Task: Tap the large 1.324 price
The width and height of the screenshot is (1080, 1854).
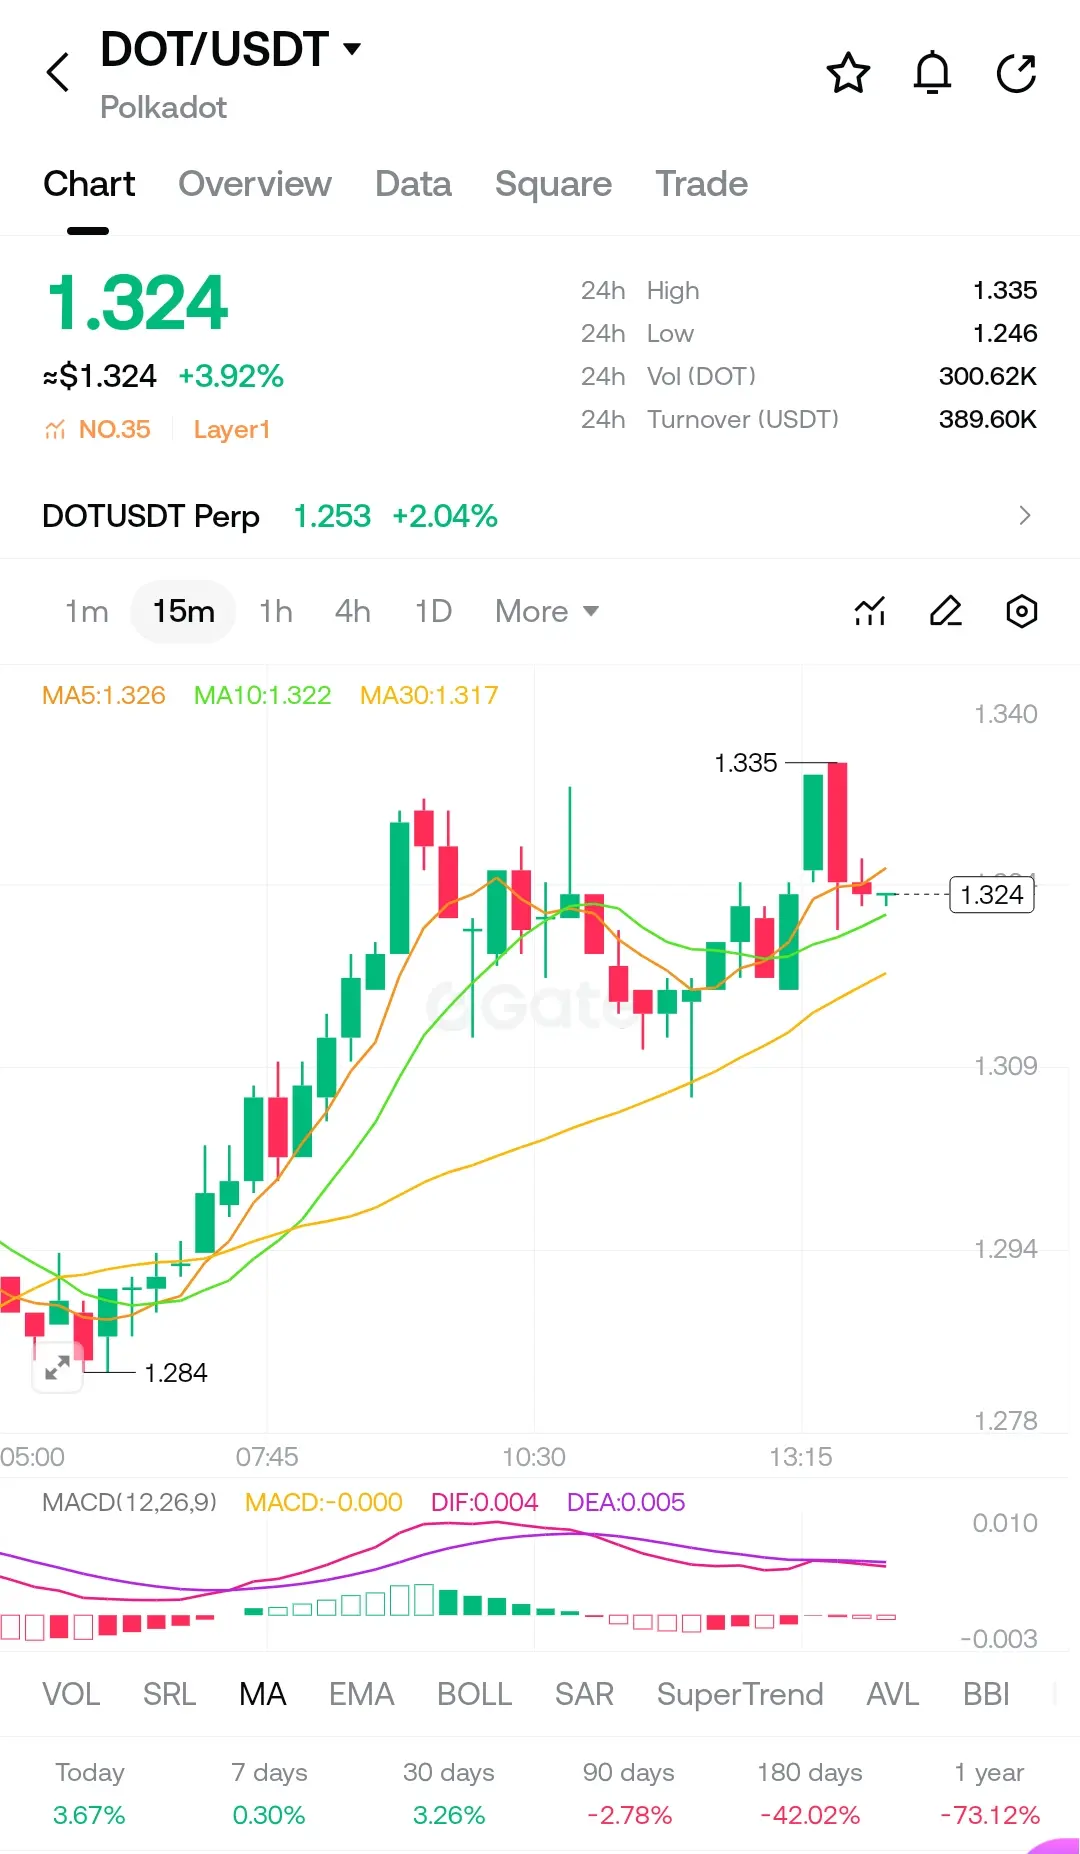Action: [x=138, y=303]
